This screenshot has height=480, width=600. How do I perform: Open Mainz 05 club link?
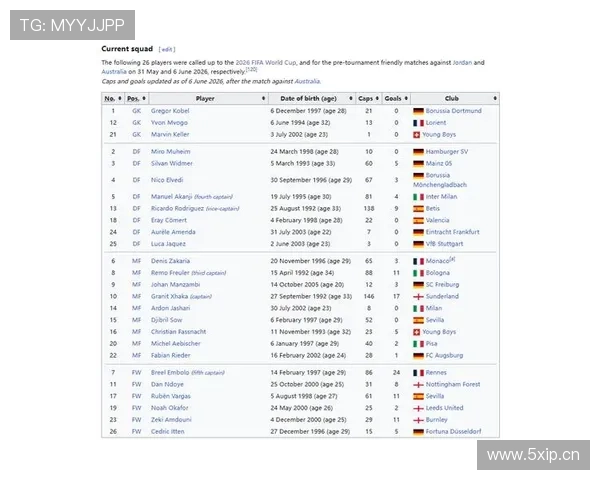(x=439, y=163)
